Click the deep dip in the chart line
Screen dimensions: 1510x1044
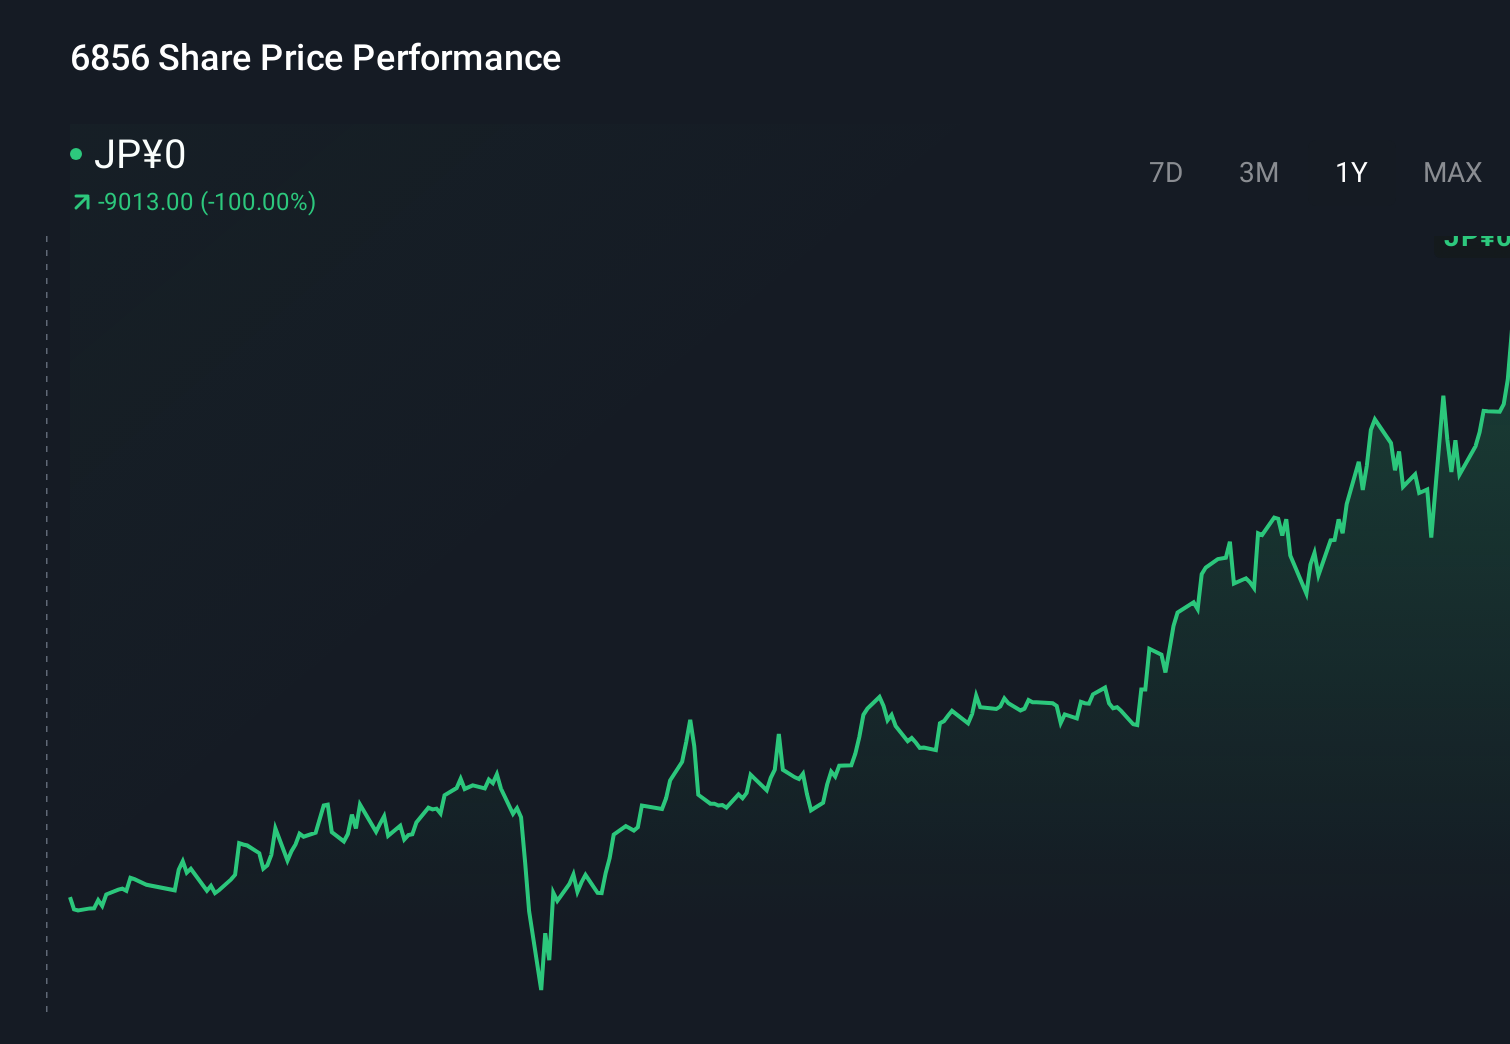pyautogui.click(x=540, y=988)
